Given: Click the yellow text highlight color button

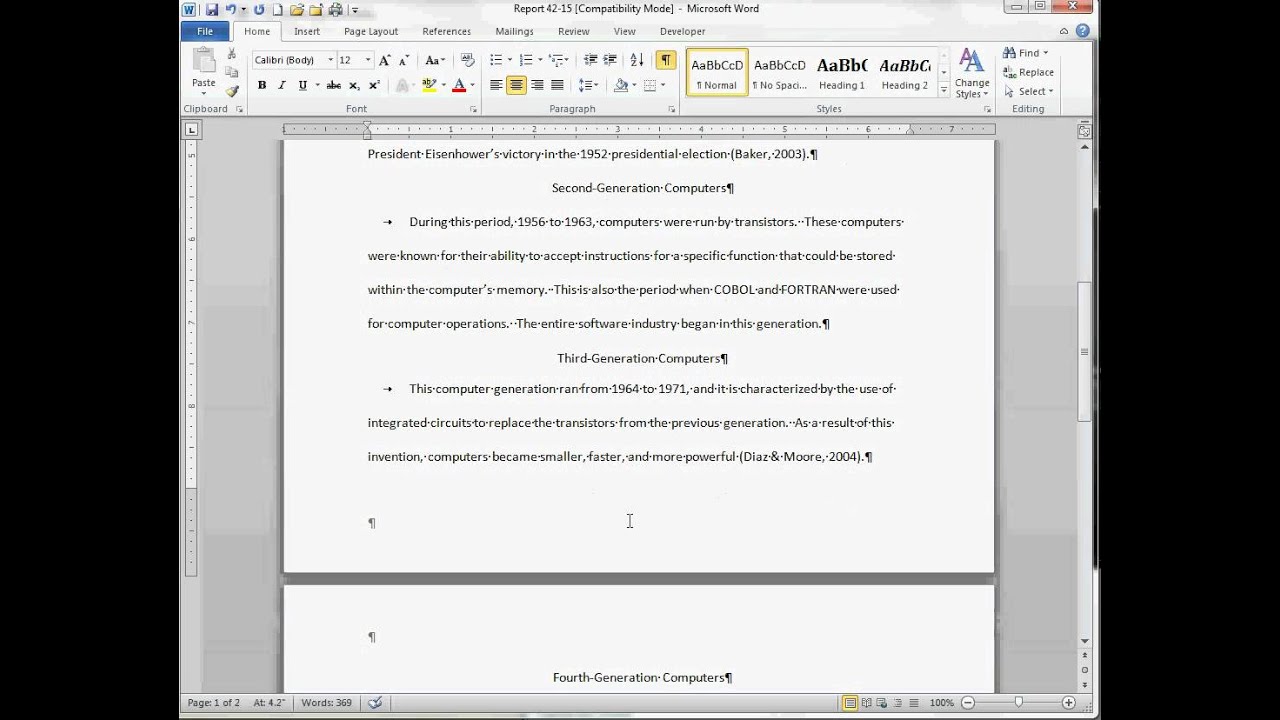Looking at the screenshot, I should (430, 85).
